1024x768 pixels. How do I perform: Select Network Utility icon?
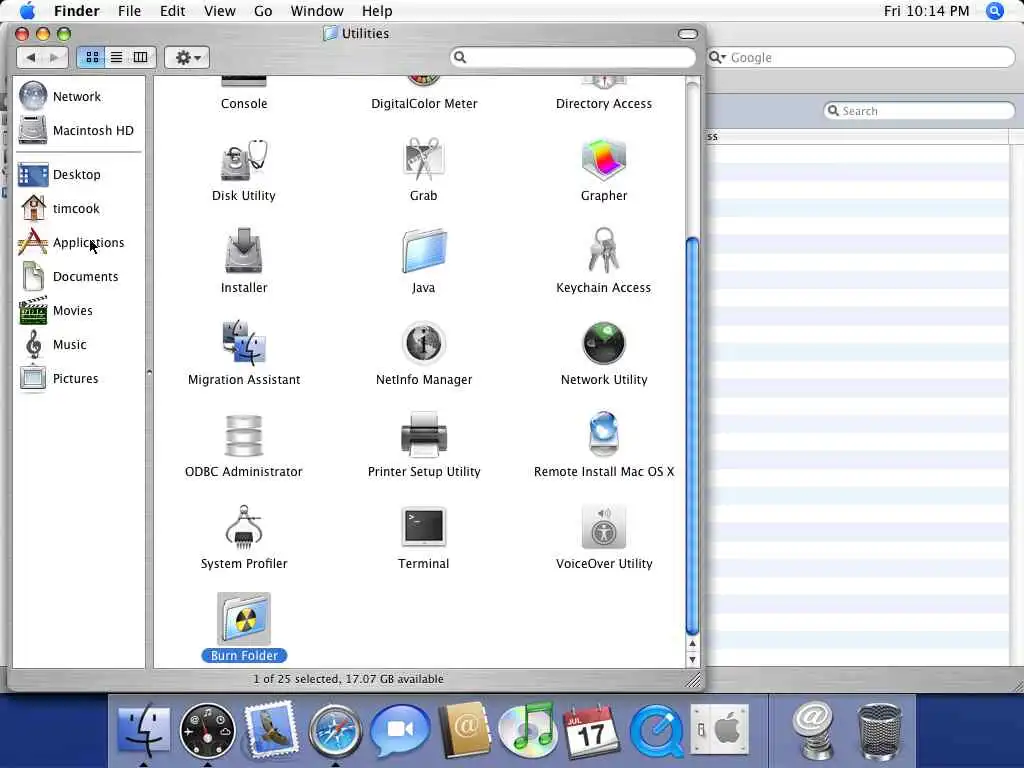pyautogui.click(x=603, y=343)
